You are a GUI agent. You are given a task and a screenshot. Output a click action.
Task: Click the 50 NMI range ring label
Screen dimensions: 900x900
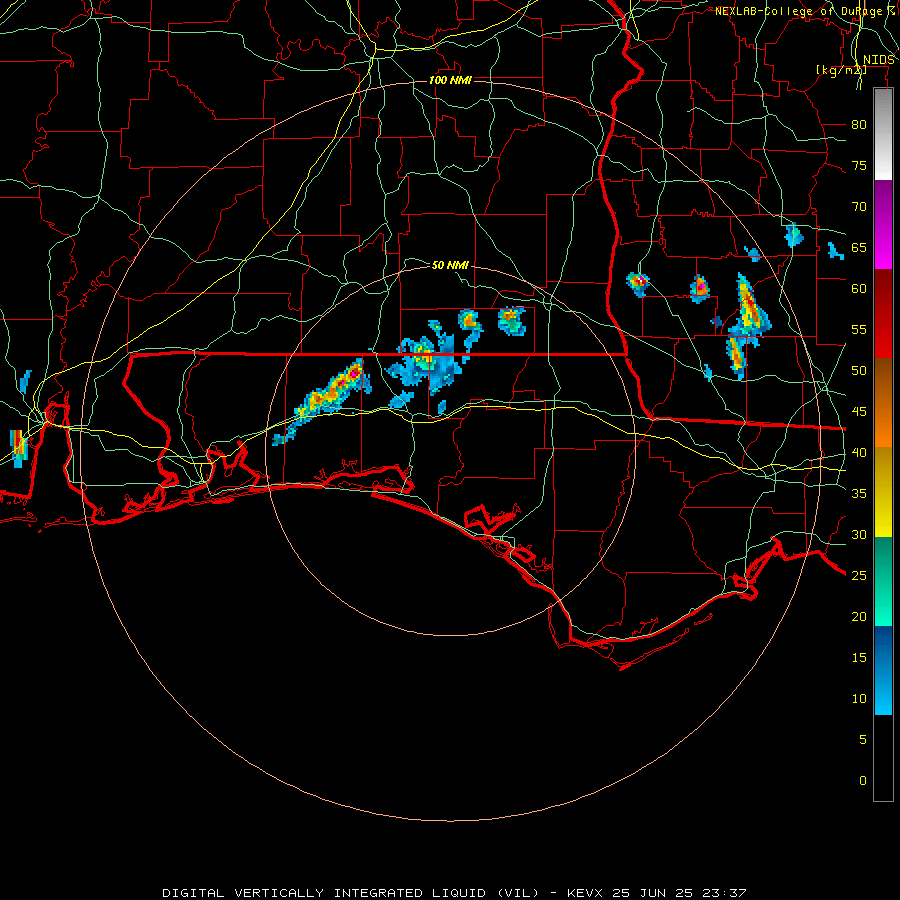pyautogui.click(x=450, y=265)
